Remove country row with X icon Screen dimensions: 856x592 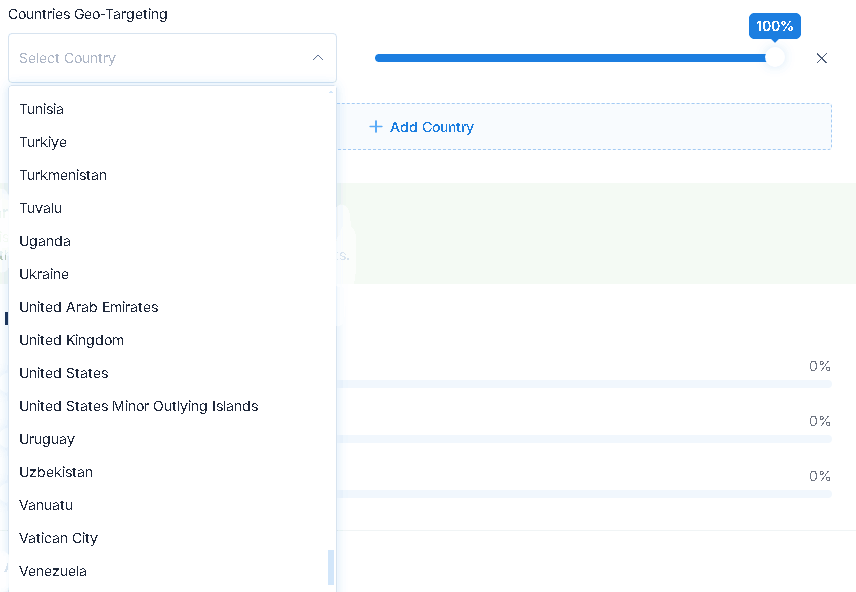tap(821, 58)
